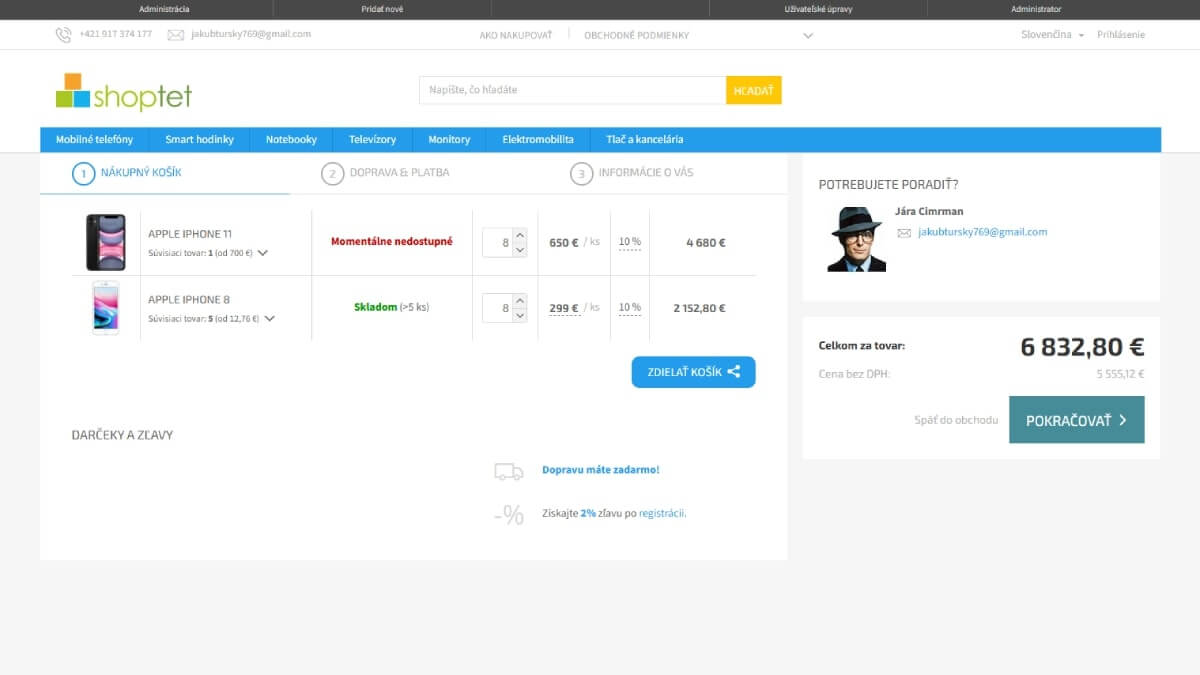Viewport: 1200px width, 675px height.
Task: Open the Administrácia admin bar item
Action: coord(164,9)
